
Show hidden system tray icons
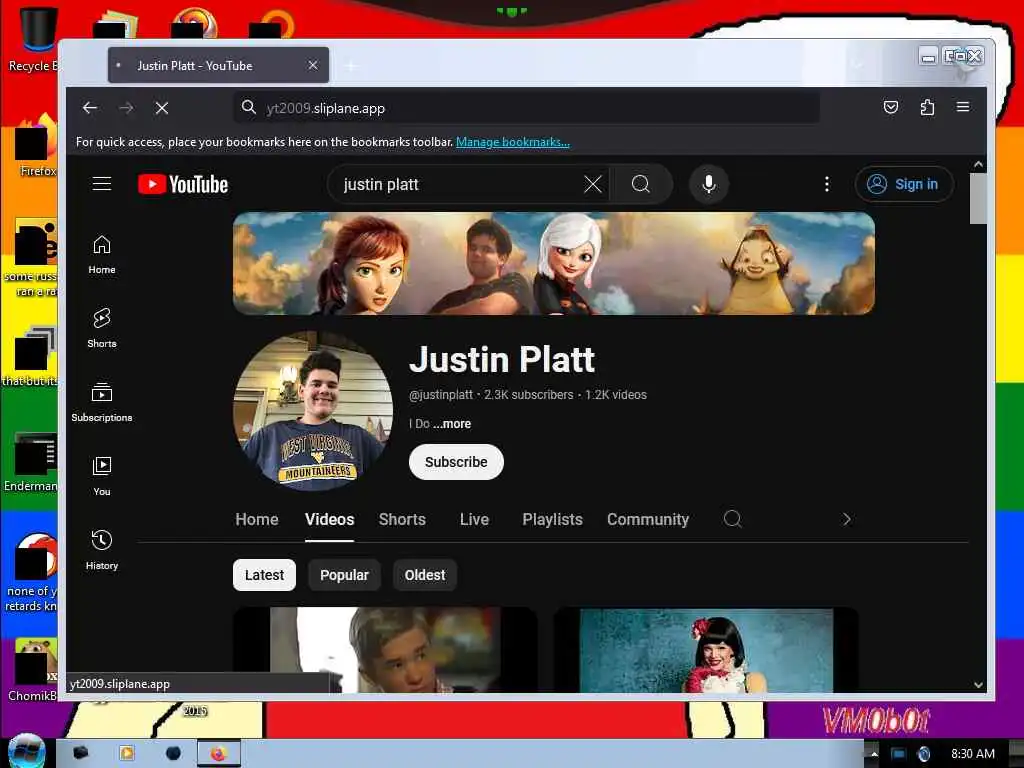pyautogui.click(x=874, y=754)
